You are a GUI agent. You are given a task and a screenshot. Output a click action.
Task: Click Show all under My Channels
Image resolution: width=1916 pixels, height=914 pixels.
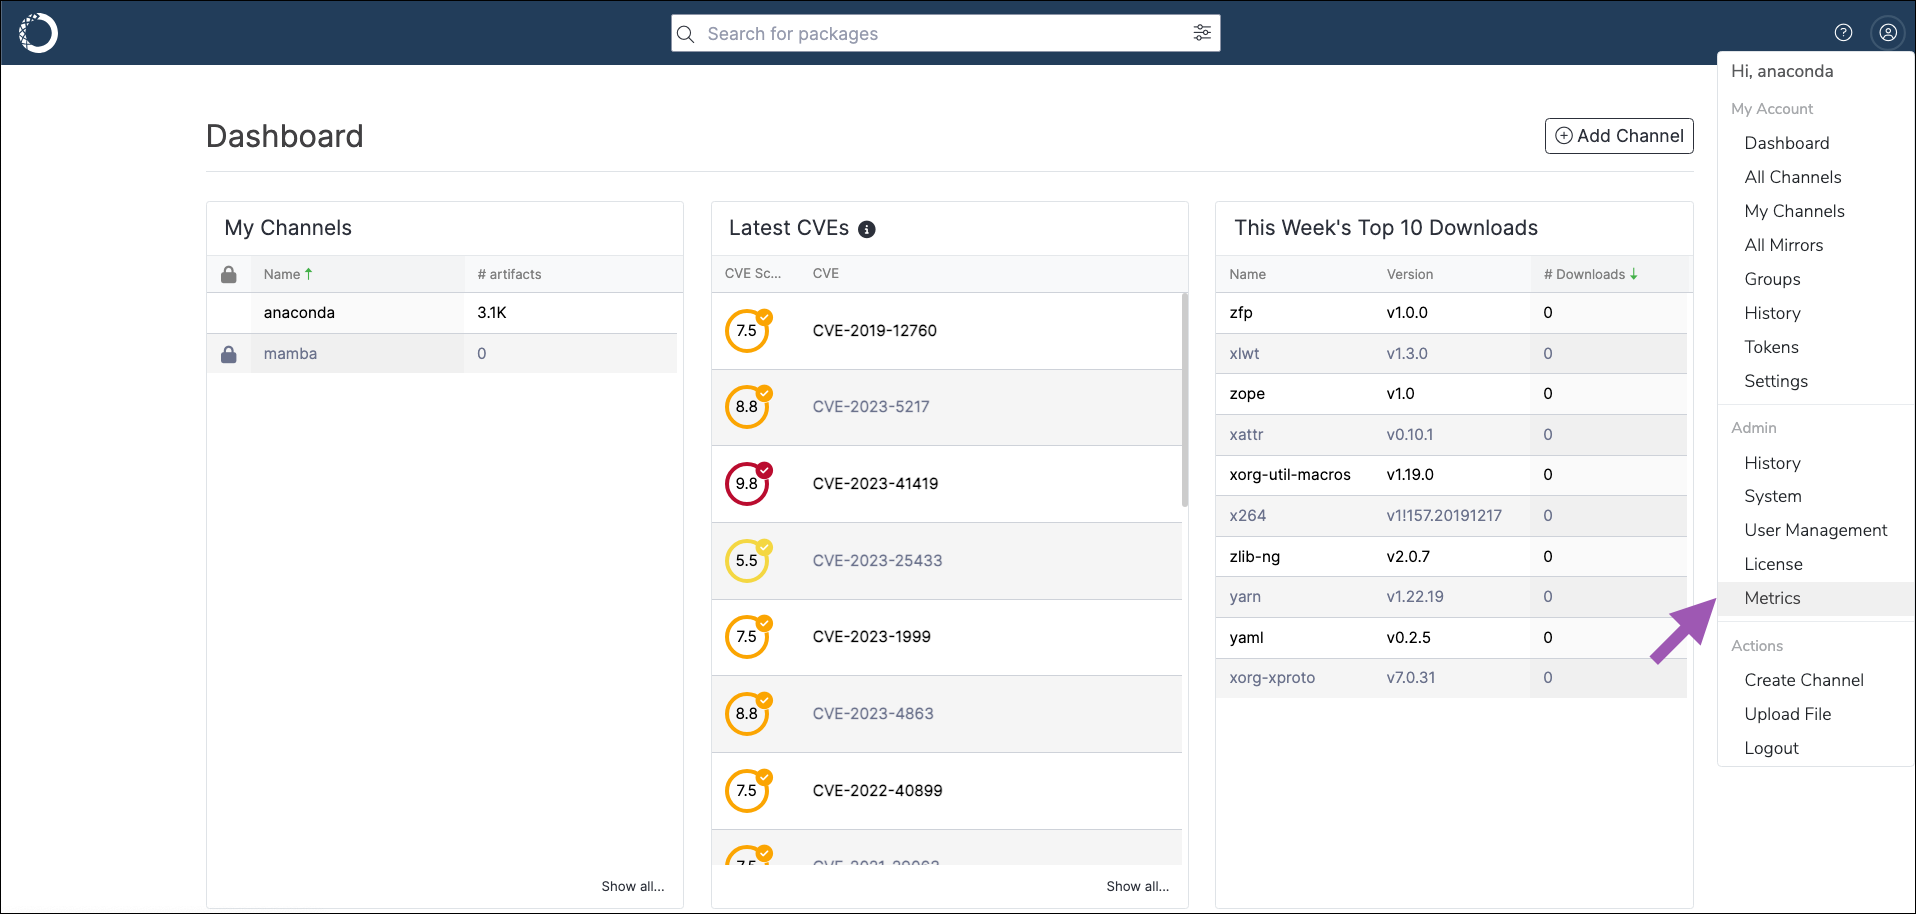click(632, 886)
